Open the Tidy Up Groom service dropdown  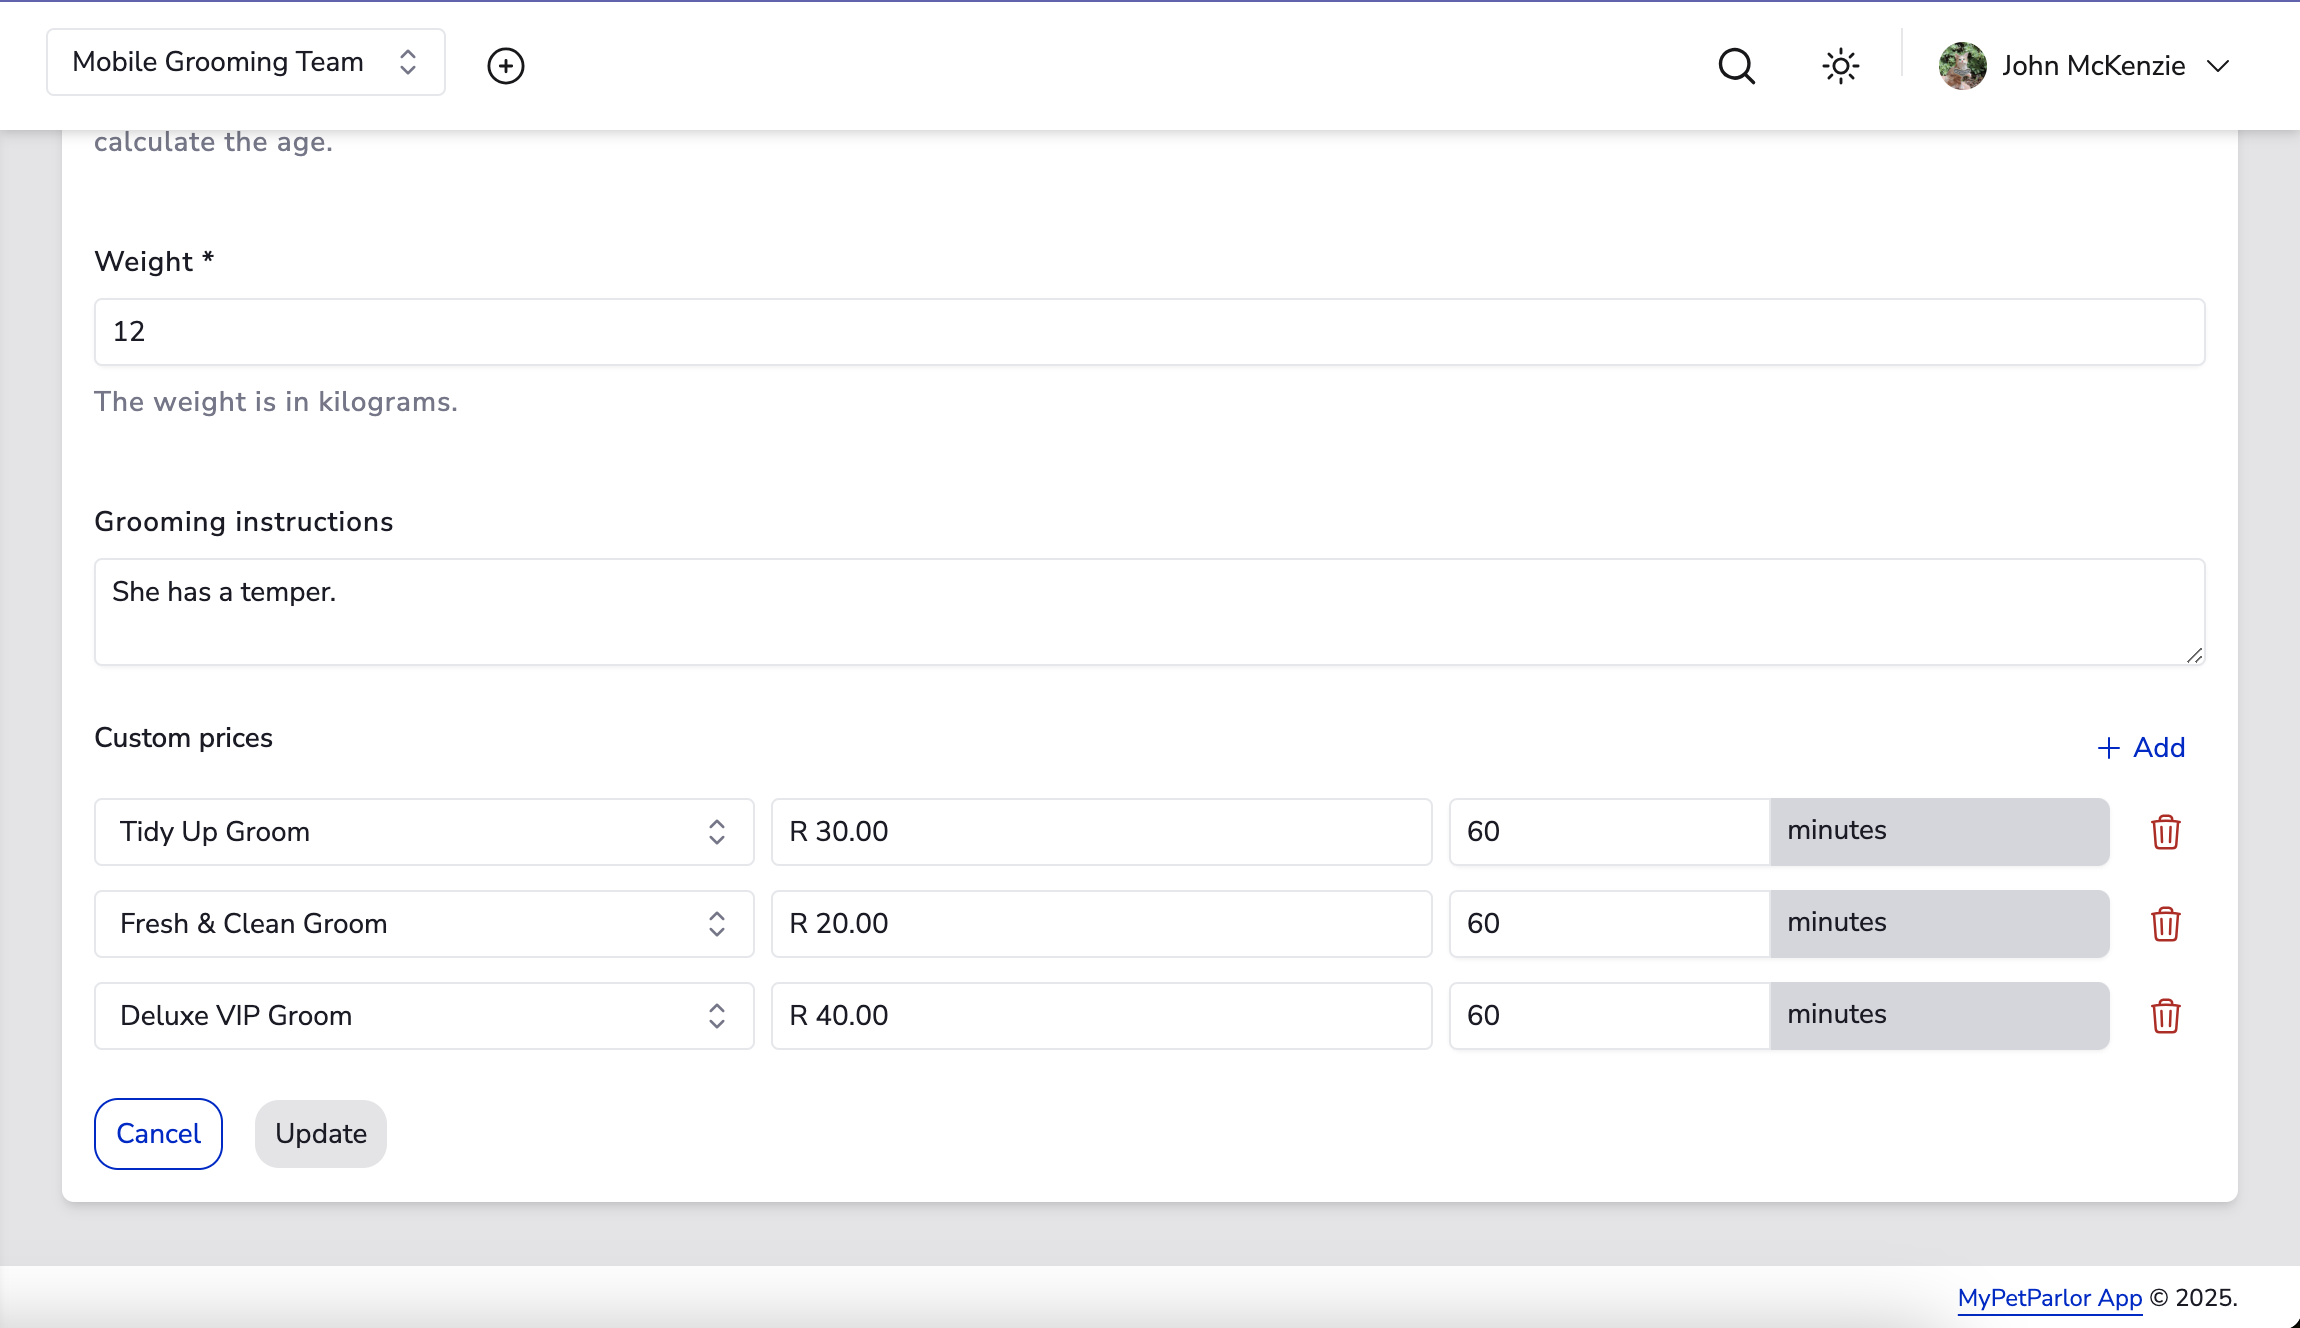click(424, 832)
